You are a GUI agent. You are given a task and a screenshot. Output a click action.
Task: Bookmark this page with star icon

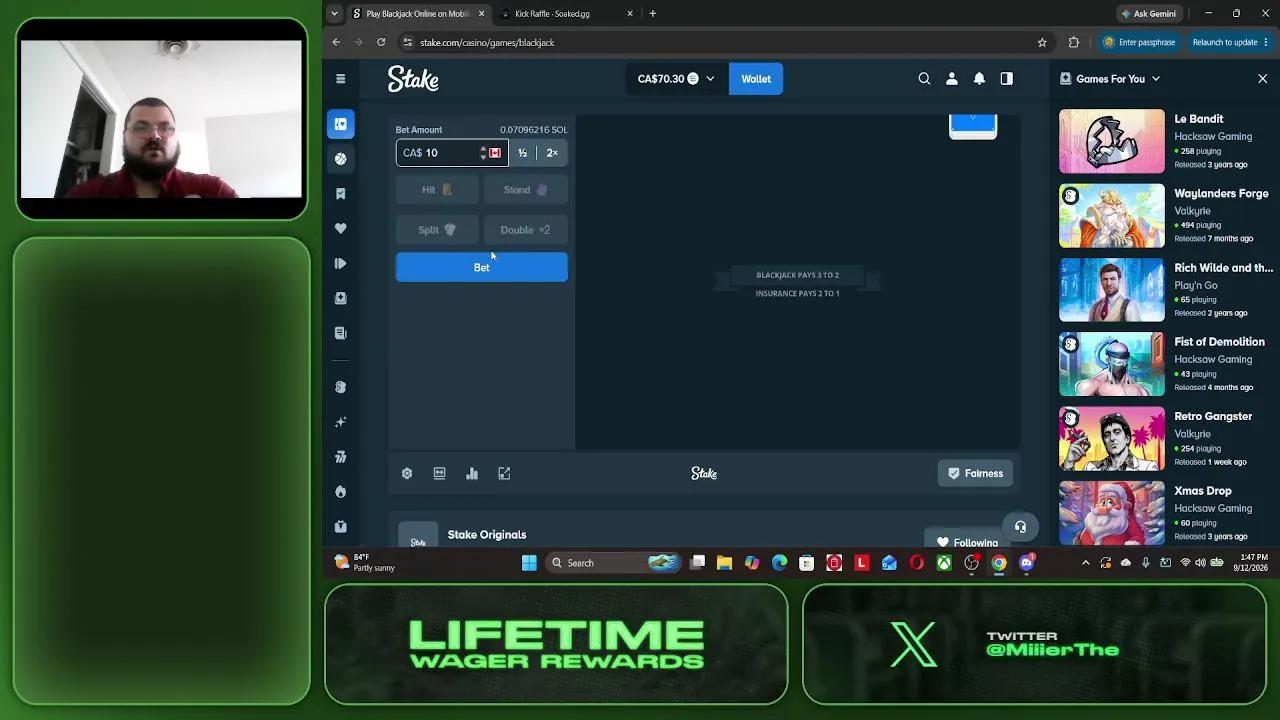(1042, 42)
